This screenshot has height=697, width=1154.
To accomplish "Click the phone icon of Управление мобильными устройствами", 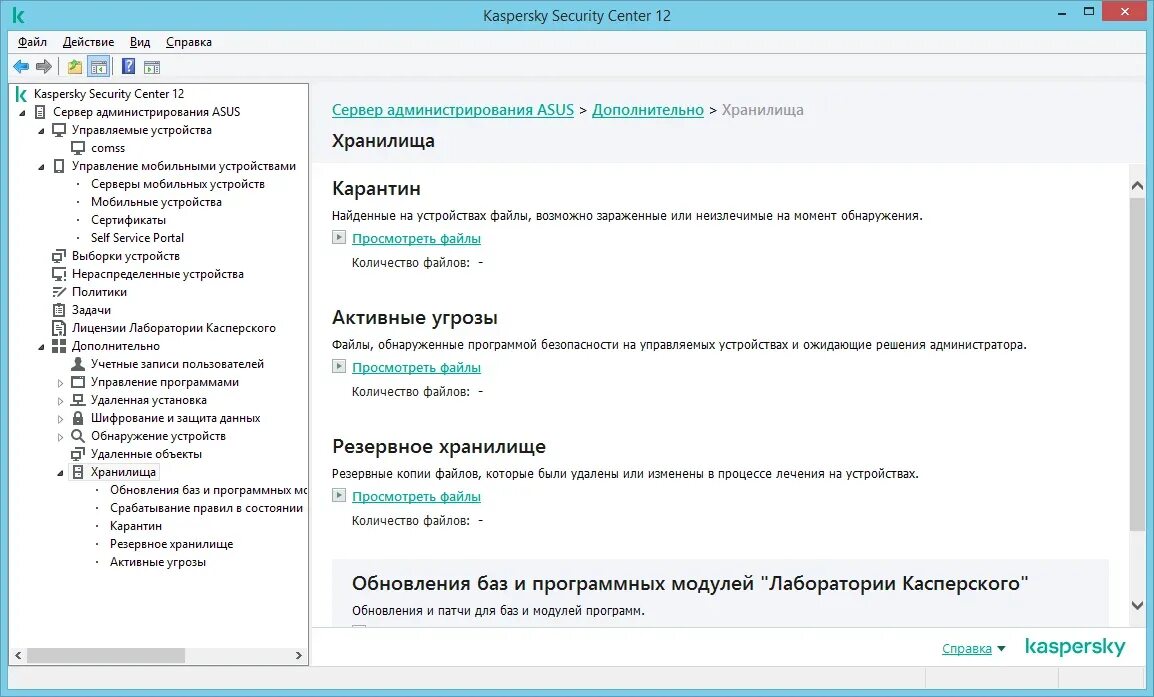I will click(59, 166).
